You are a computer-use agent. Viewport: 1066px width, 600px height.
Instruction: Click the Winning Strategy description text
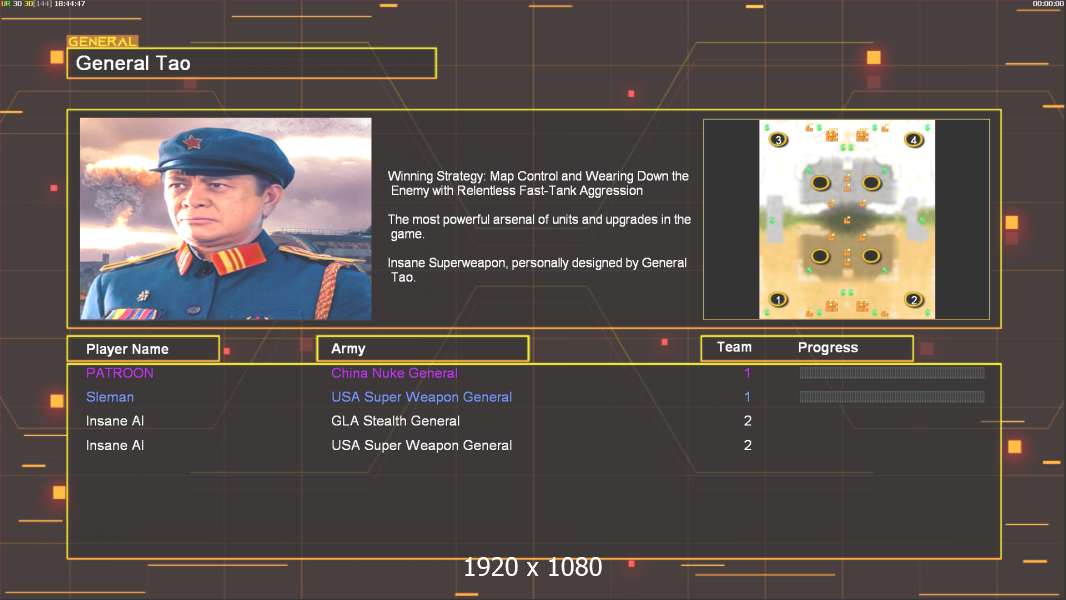pyautogui.click(x=538, y=183)
